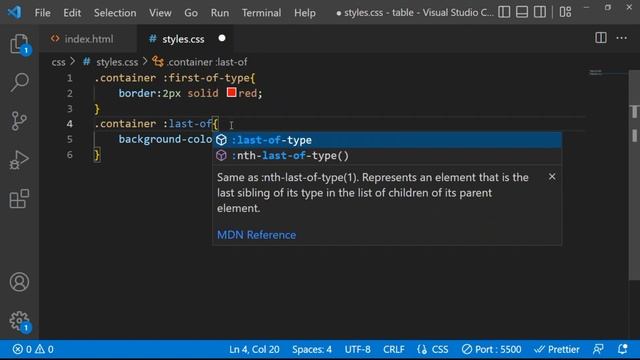Image resolution: width=640 pixels, height=360 pixels.
Task: Select the :nth-last-of-type() suggestion
Action: [387, 156]
